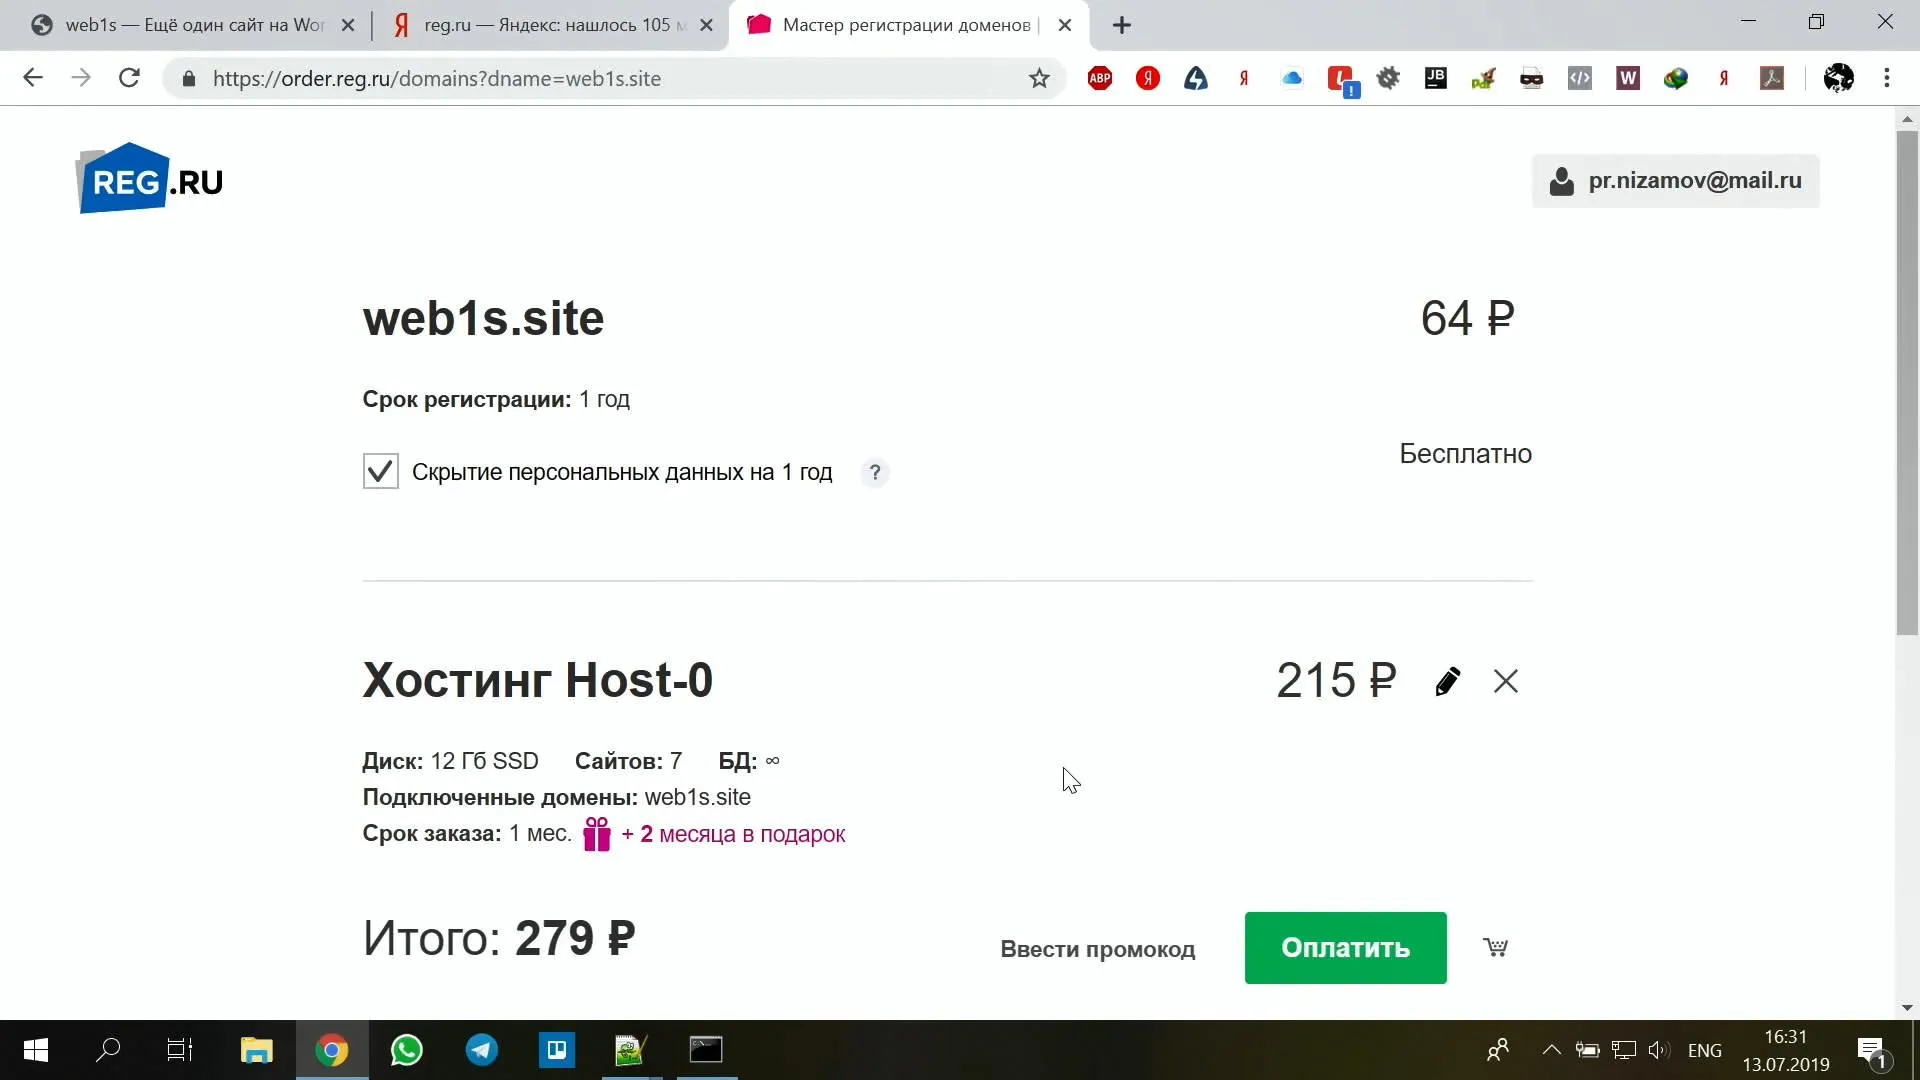Open the gear-shaped extension icon
Viewport: 1920px width, 1080px height.
[x=1388, y=78]
